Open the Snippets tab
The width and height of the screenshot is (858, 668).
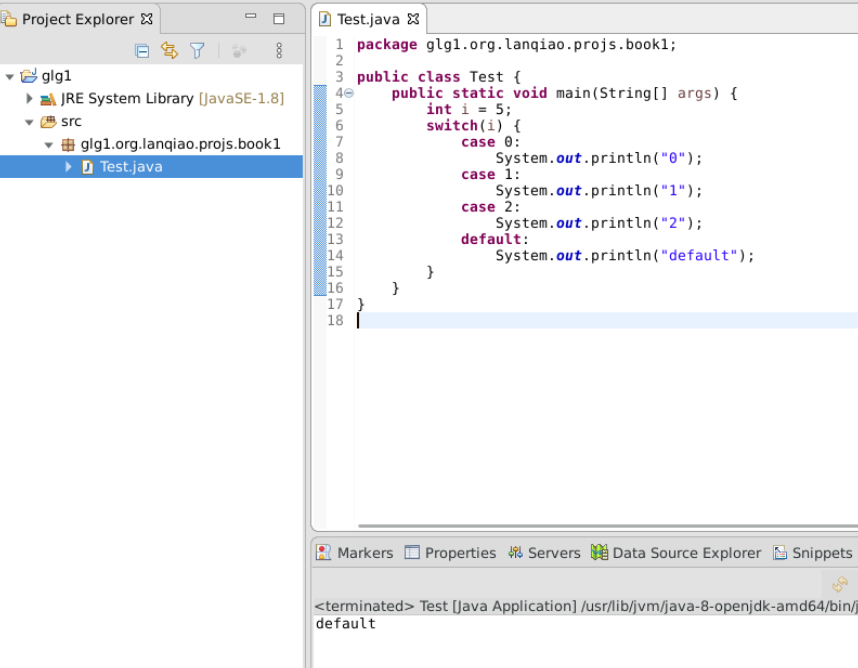click(x=822, y=553)
